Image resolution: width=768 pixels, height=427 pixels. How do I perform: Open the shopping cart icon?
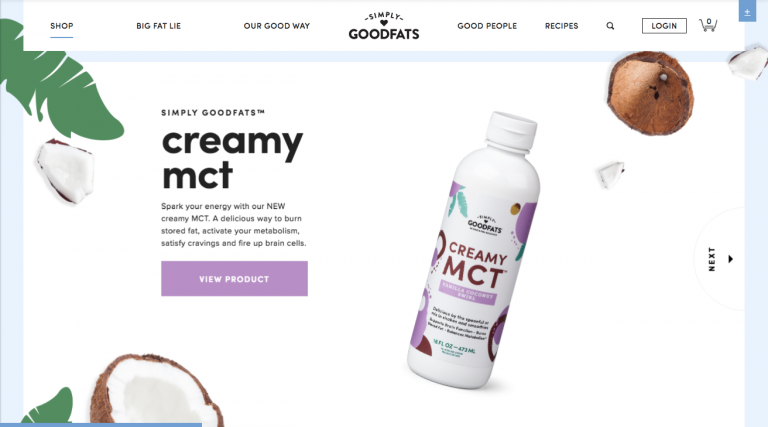tap(708, 25)
